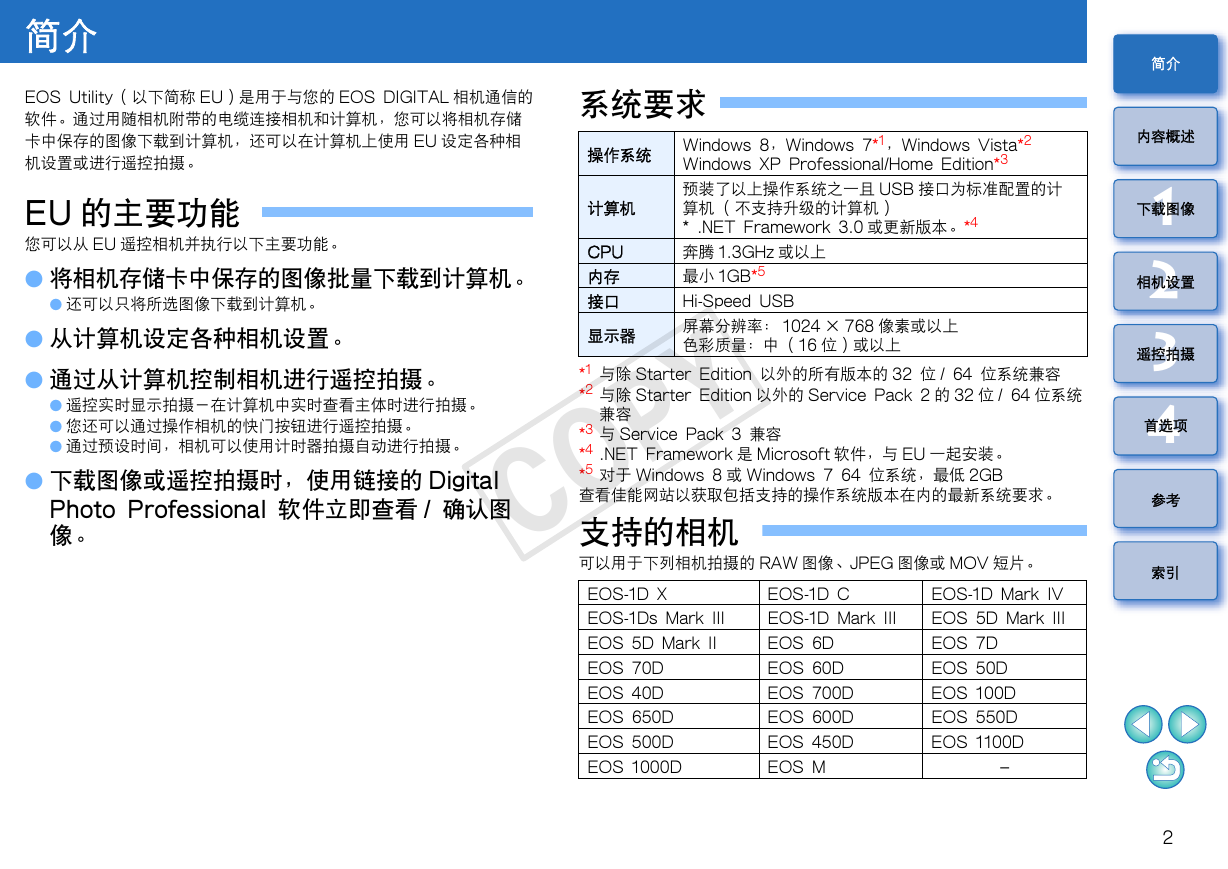Select the 最小 1GB memory cell
This screenshot has height=869, width=1228.
(882, 276)
